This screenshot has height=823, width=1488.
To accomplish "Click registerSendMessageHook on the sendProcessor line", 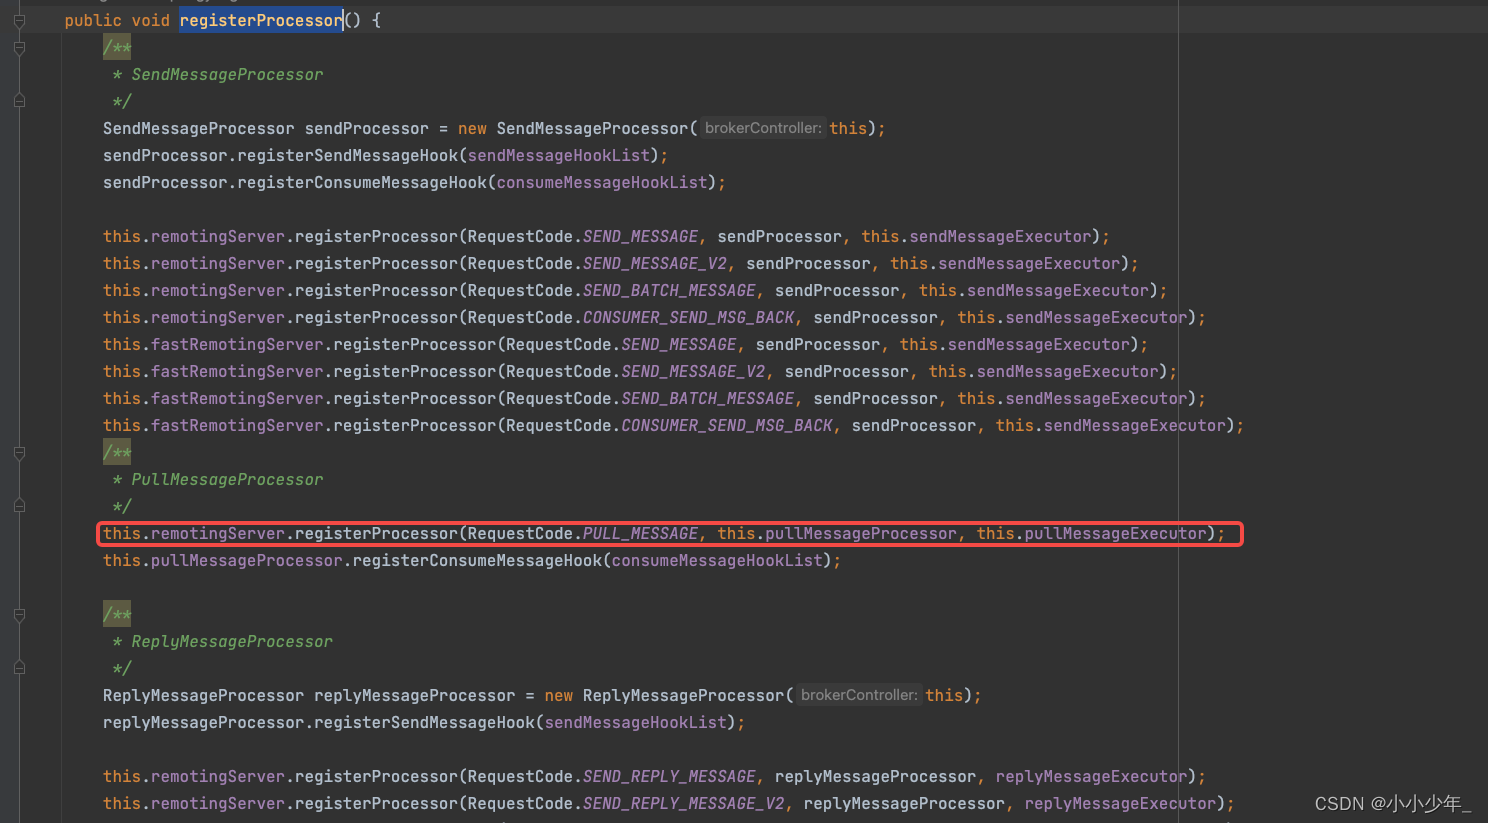I will [x=347, y=155].
